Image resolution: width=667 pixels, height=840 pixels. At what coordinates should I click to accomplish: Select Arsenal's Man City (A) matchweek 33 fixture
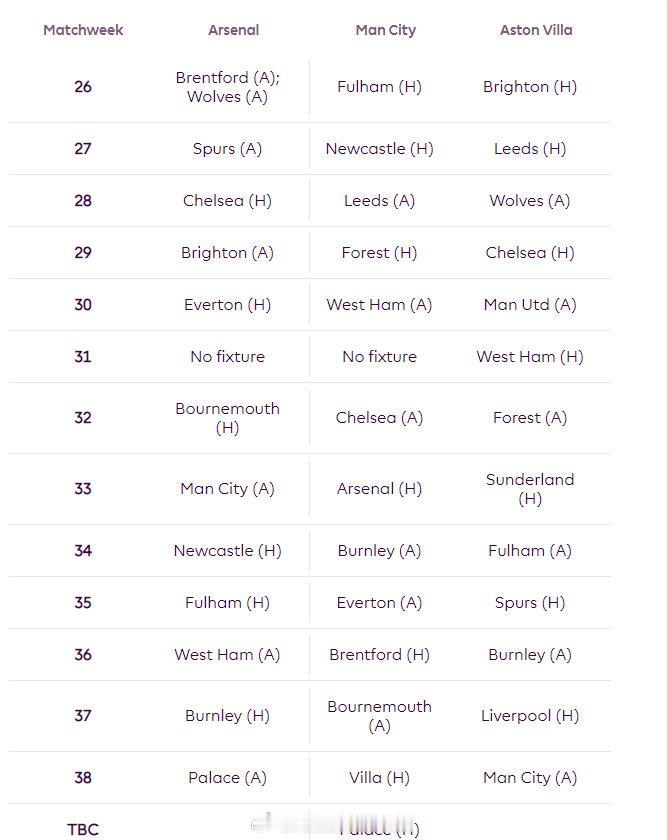click(x=227, y=489)
